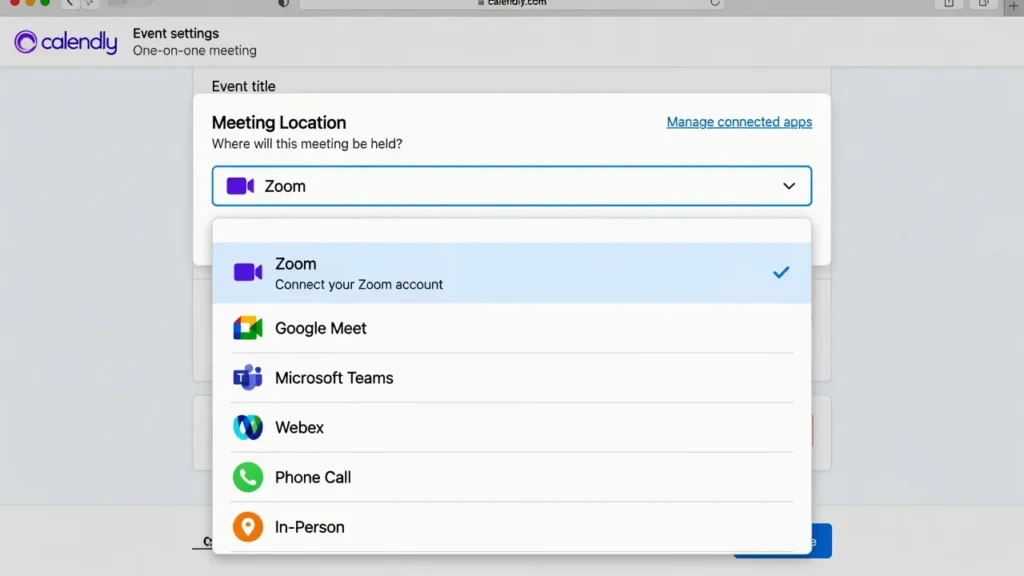
Task: Open a new tab with the plus icon
Action: coord(1013,4)
